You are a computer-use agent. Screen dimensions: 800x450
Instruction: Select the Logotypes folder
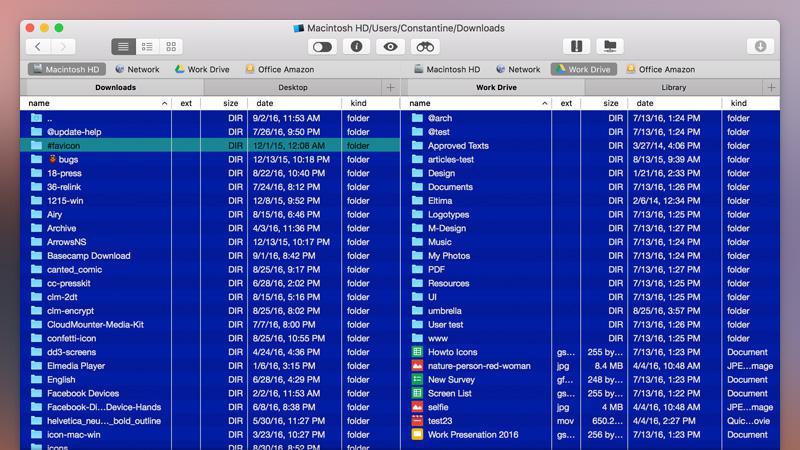pyautogui.click(x=591, y=214)
